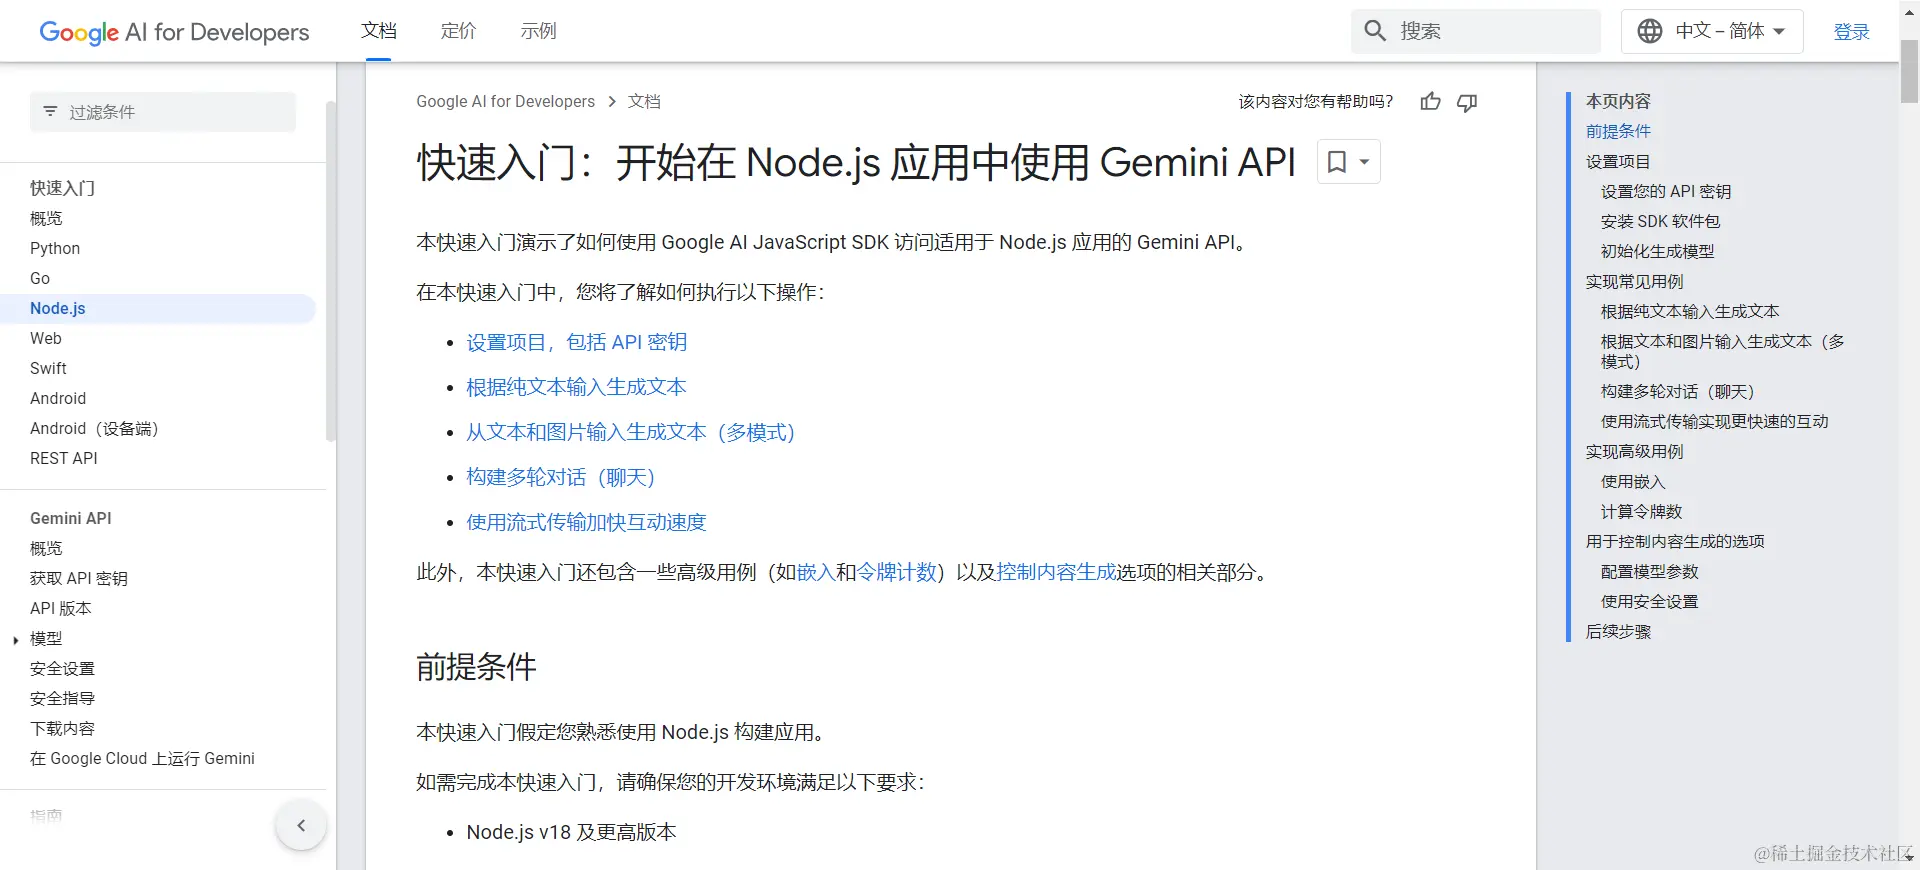Open 获取 API 密钥 in sidebar
Viewport: 1920px width, 870px height.
(x=79, y=578)
